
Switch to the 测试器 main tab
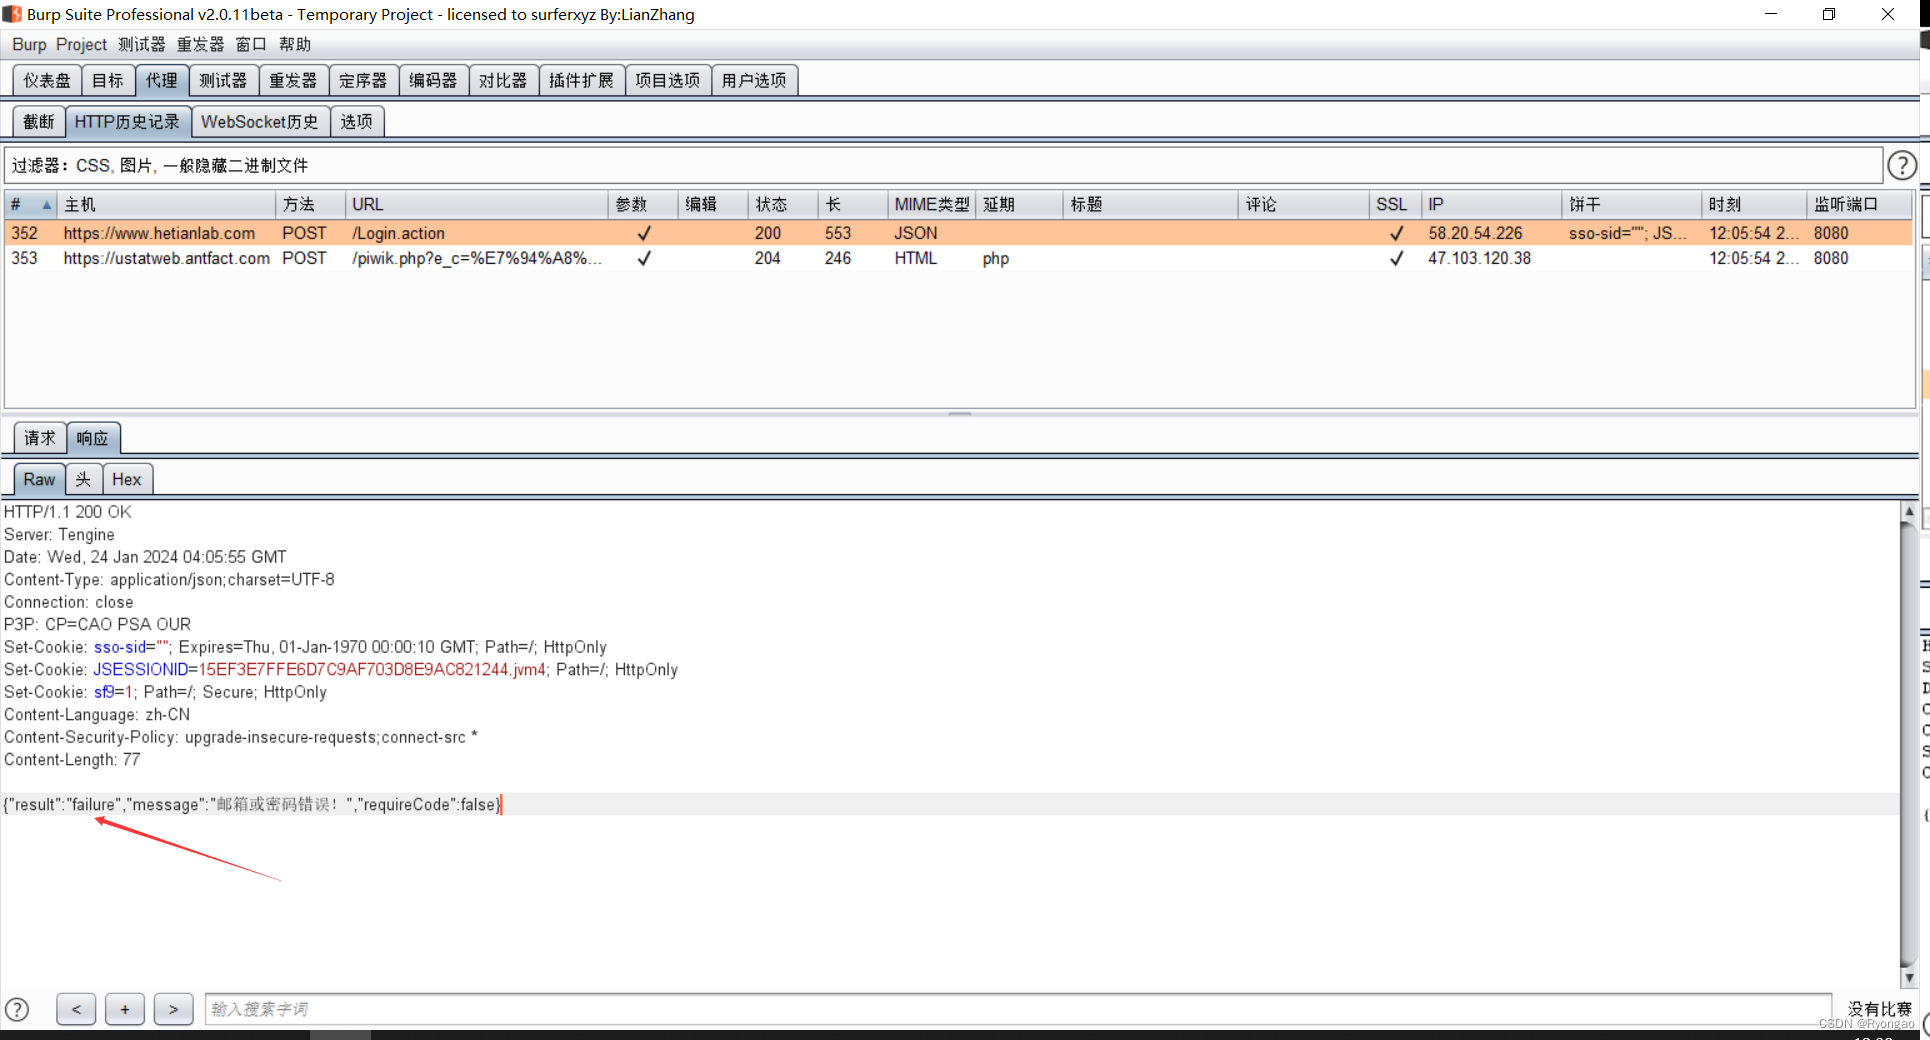tap(223, 80)
